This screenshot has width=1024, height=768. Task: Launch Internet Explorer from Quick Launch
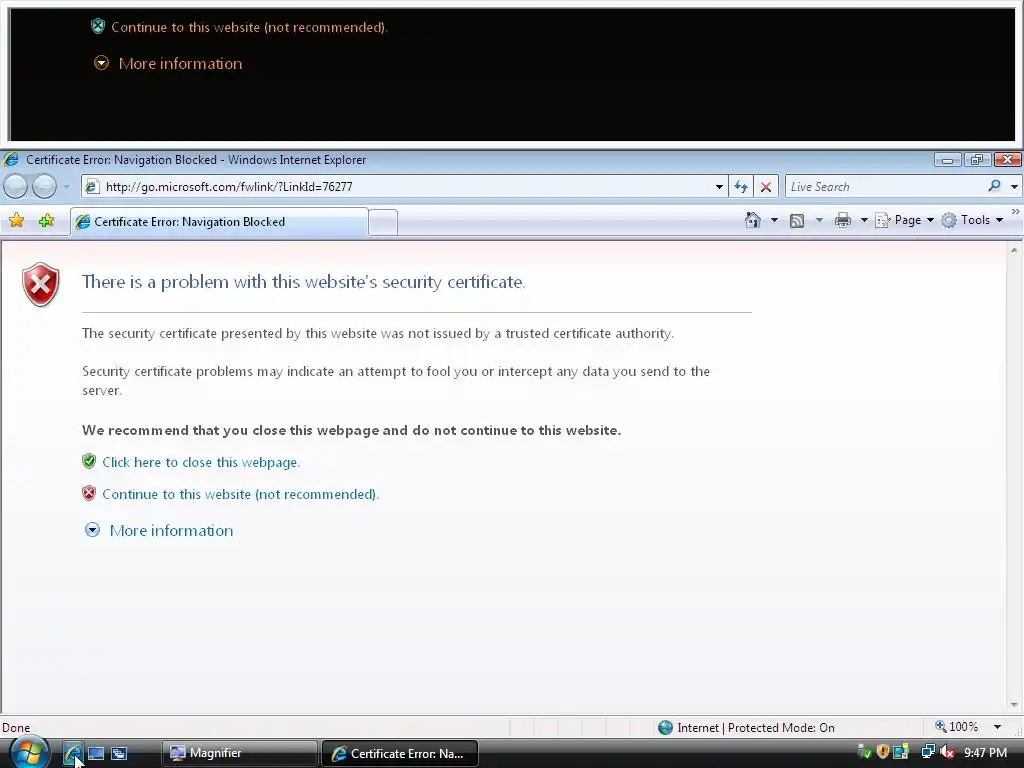click(x=72, y=754)
